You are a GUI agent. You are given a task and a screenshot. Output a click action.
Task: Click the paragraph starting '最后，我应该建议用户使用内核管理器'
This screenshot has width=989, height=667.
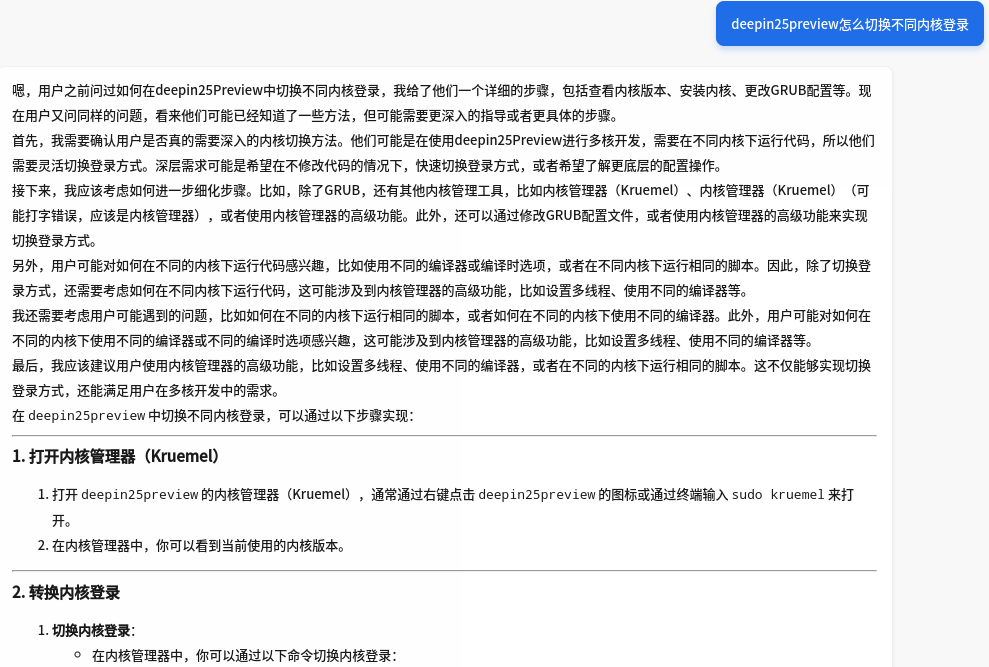tap(442, 378)
